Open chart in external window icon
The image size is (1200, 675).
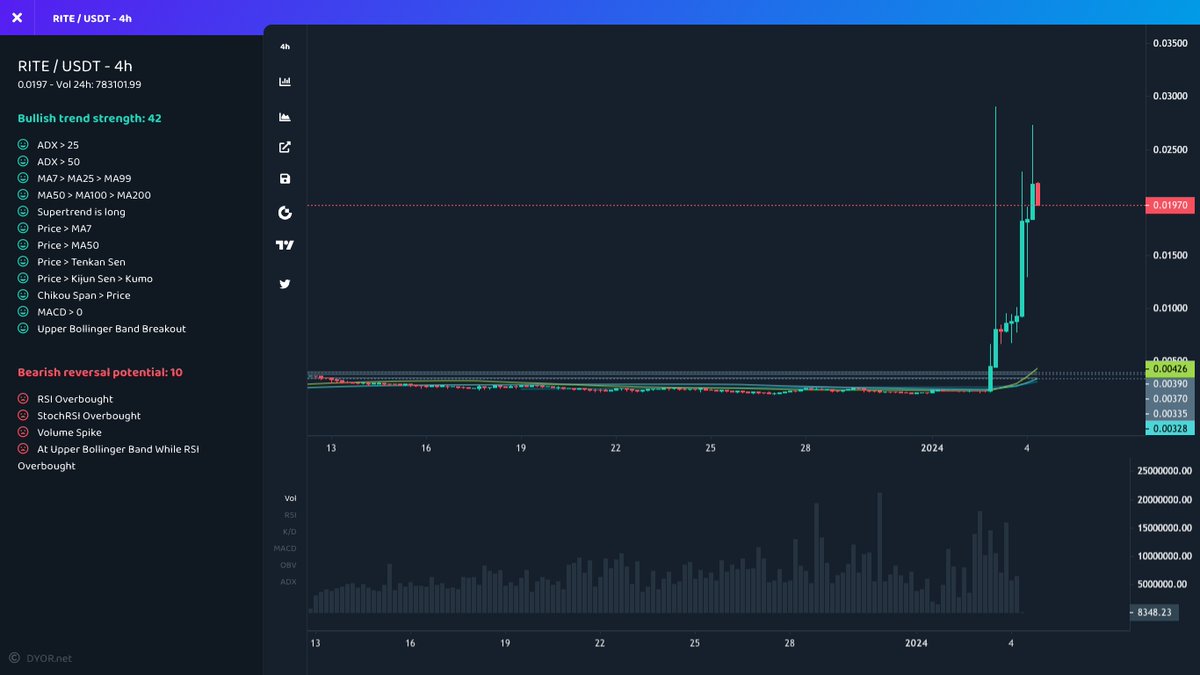(285, 147)
